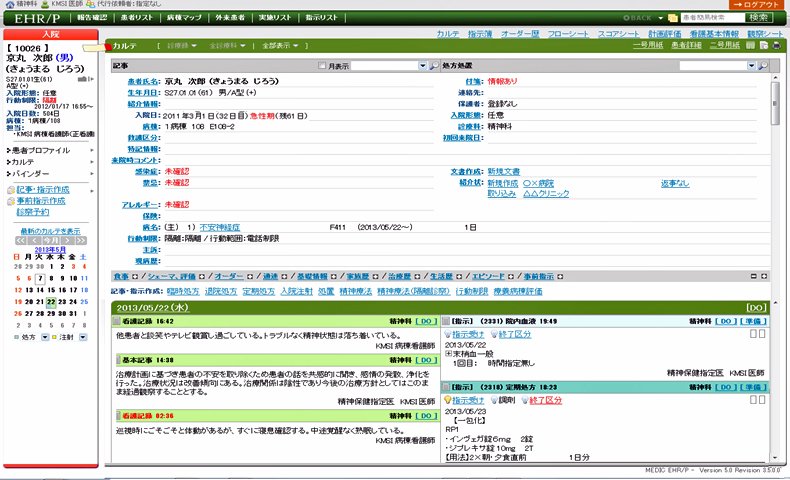
Task: Click the bulb icon before 終了区分 in 定期処方
Action: 524,400
